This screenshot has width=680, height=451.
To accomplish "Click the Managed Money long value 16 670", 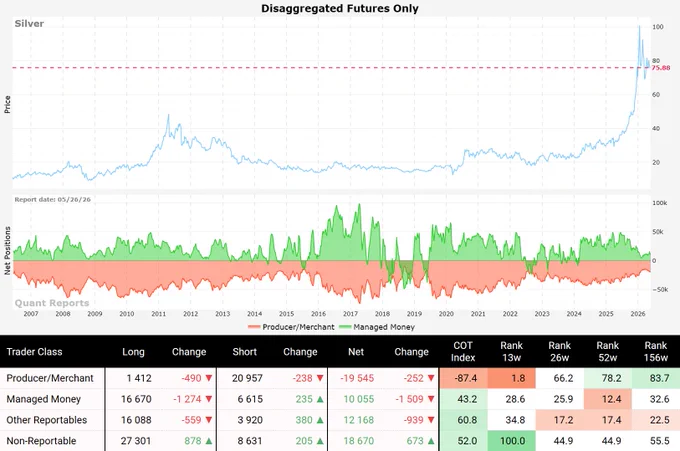I will coord(136,399).
